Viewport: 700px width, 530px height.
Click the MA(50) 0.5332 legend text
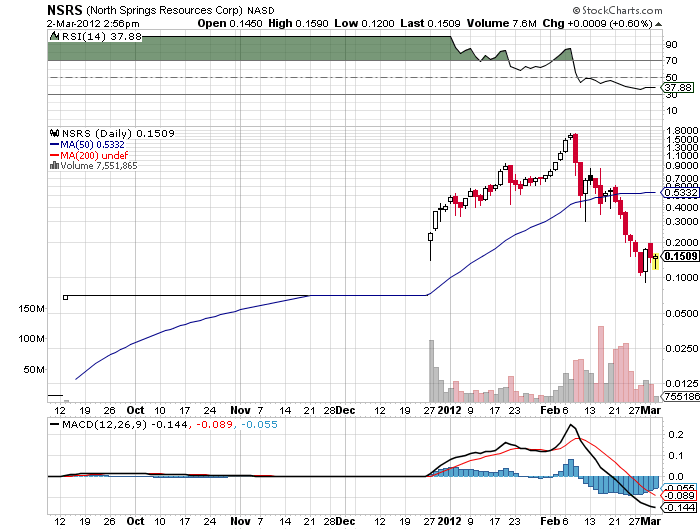tap(92, 145)
